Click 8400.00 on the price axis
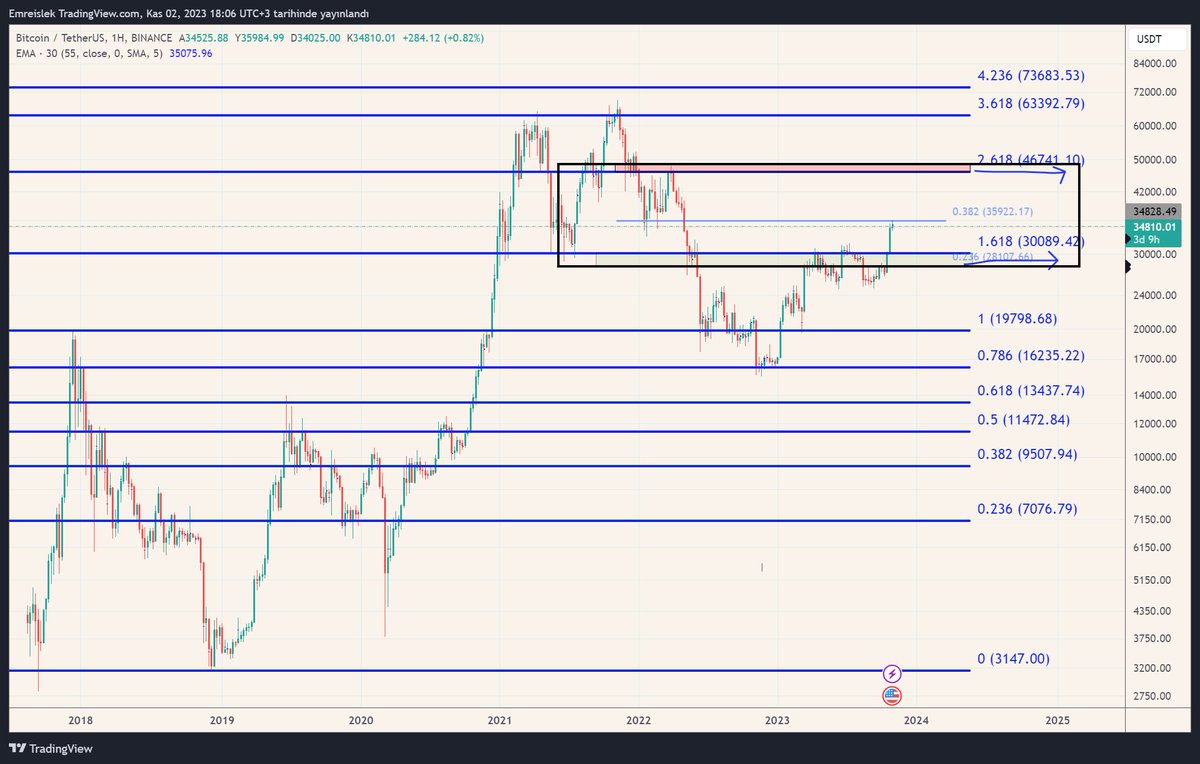 point(1154,489)
